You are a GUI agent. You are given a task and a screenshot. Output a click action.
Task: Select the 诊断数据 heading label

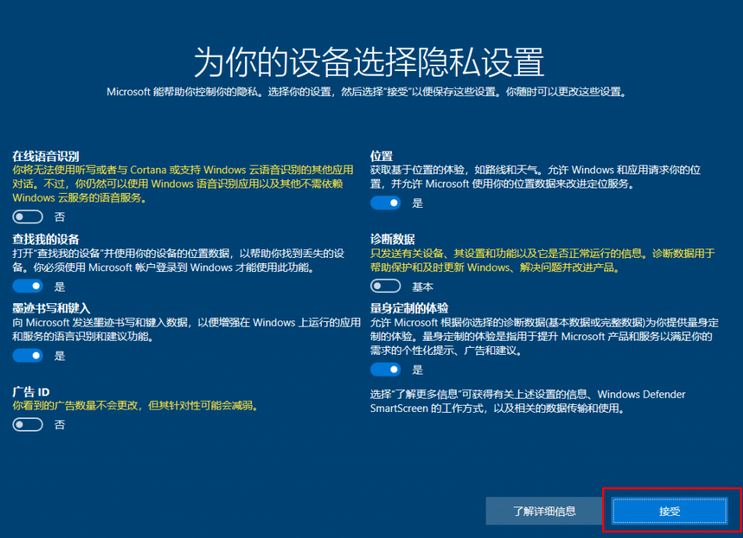(392, 240)
